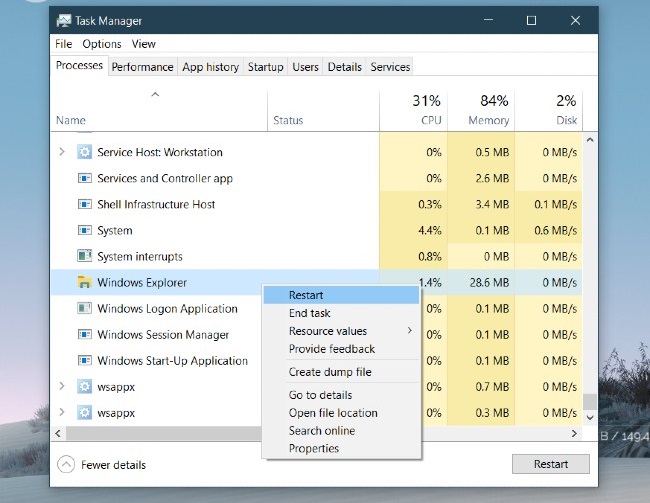Click System row's 4.4% CPU value
The width and height of the screenshot is (650, 503).
(429, 231)
